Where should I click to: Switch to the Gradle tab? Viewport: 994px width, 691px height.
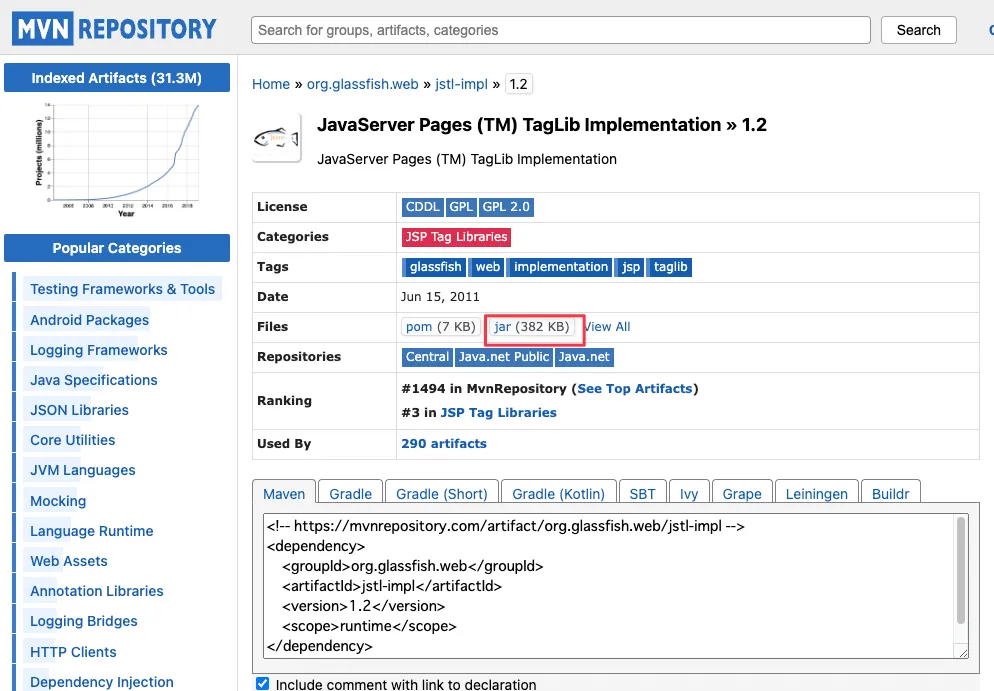pyautogui.click(x=351, y=494)
